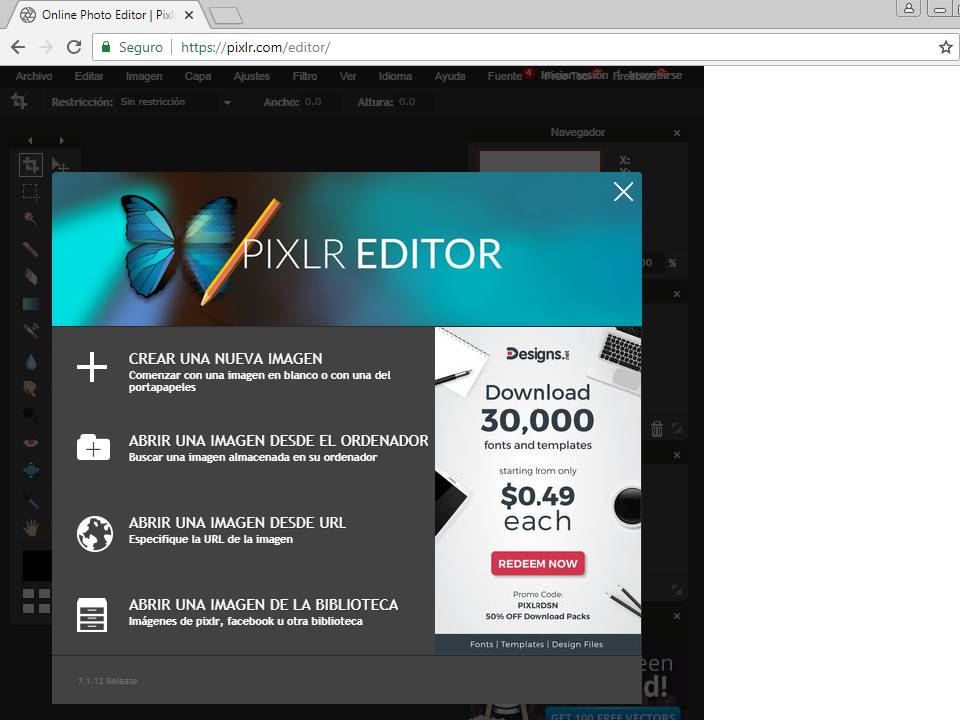Select the Bloat tool

(x=31, y=470)
